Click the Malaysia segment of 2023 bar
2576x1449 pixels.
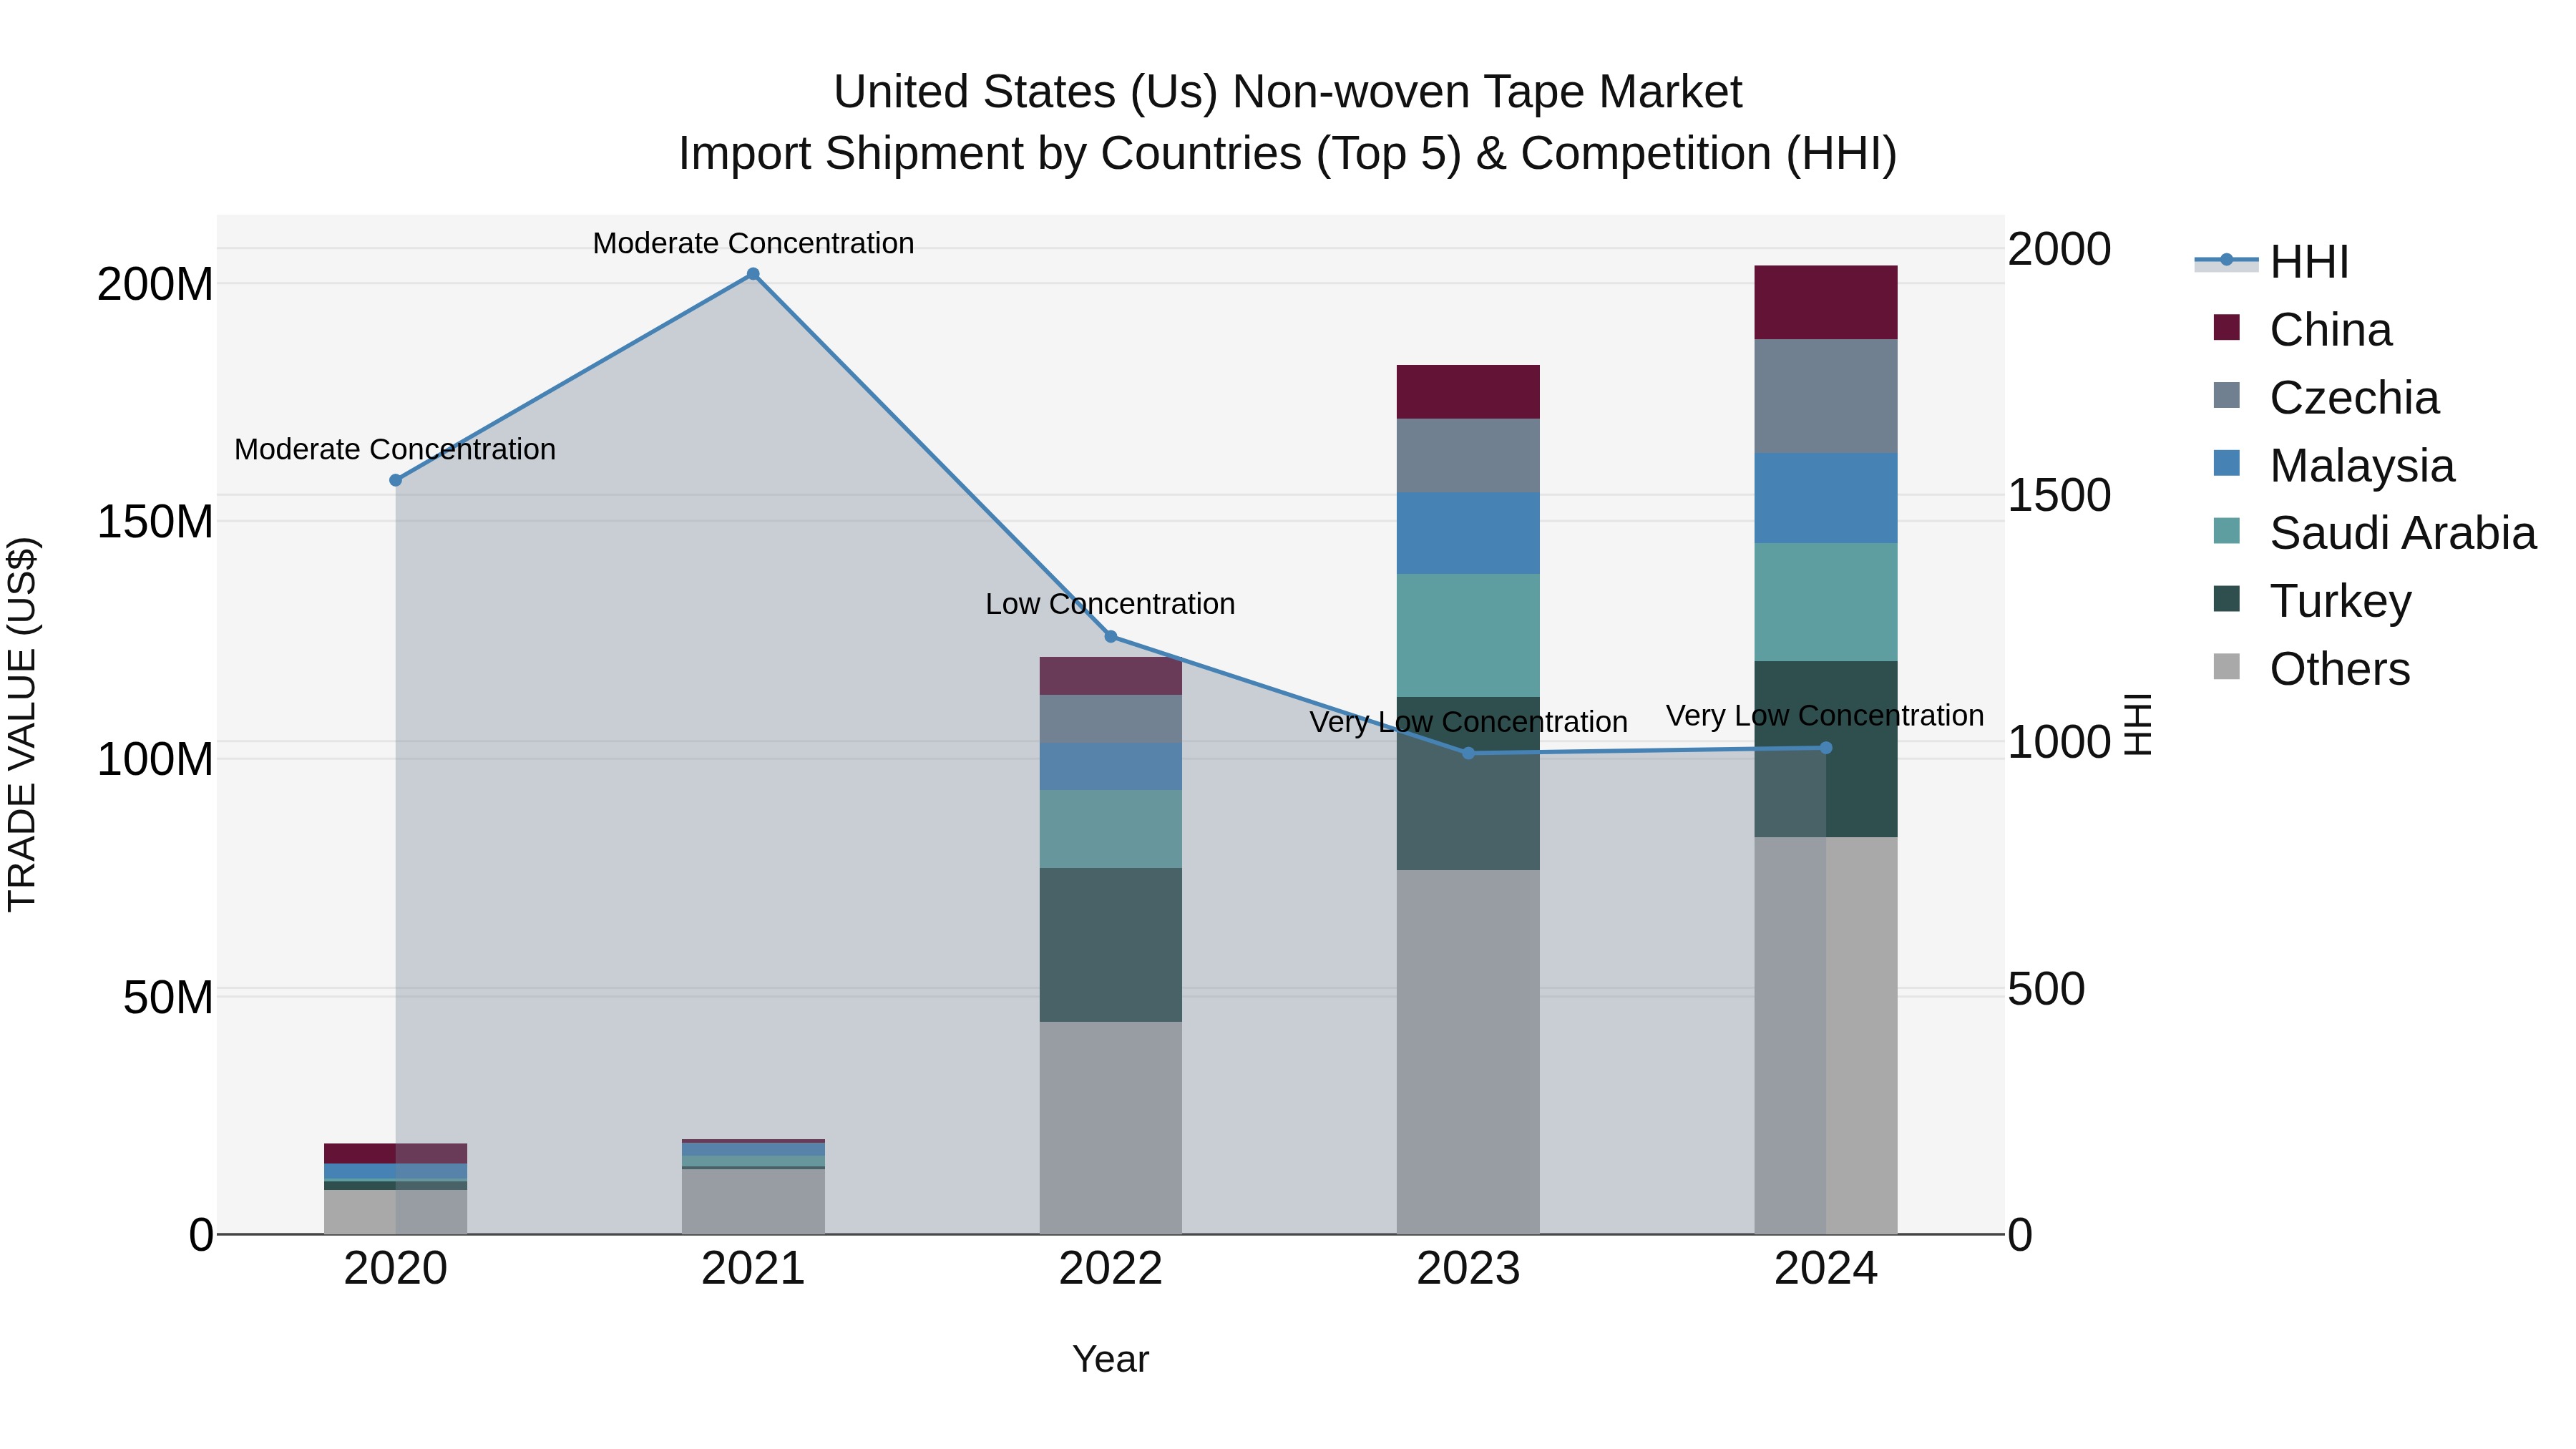click(1468, 534)
